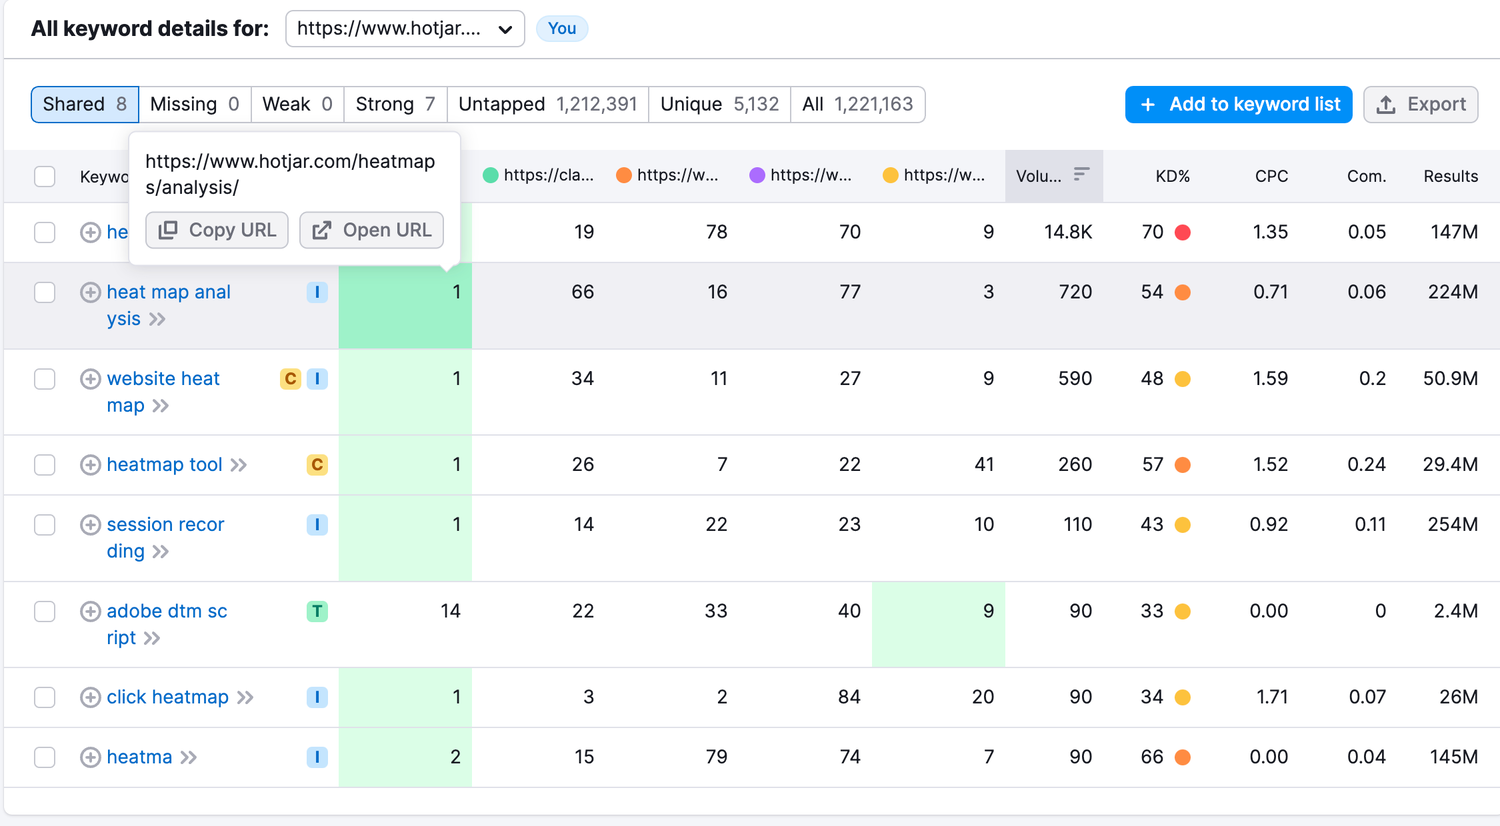Click plus icon beside adobe dtm script keyword
1500x826 pixels.
(x=90, y=611)
